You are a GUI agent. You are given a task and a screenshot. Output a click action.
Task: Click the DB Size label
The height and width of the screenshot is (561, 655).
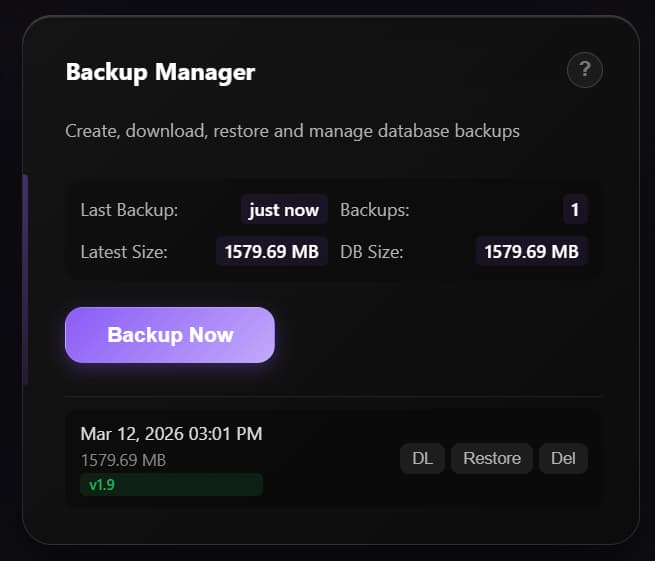point(372,252)
